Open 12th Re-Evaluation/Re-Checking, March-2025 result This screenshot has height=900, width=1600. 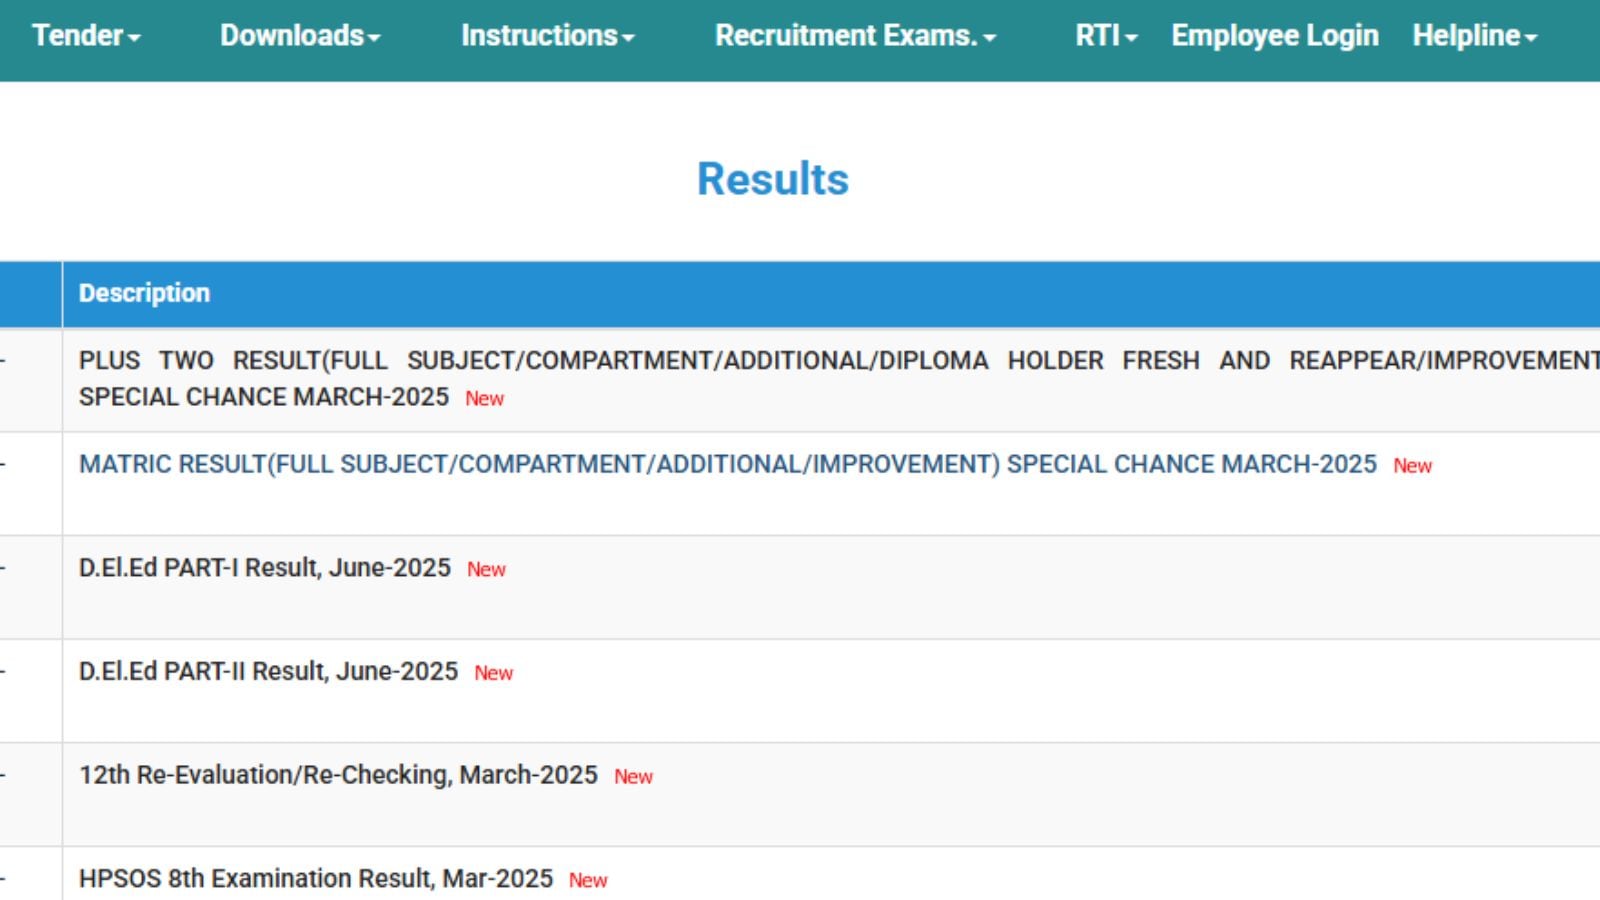click(338, 775)
